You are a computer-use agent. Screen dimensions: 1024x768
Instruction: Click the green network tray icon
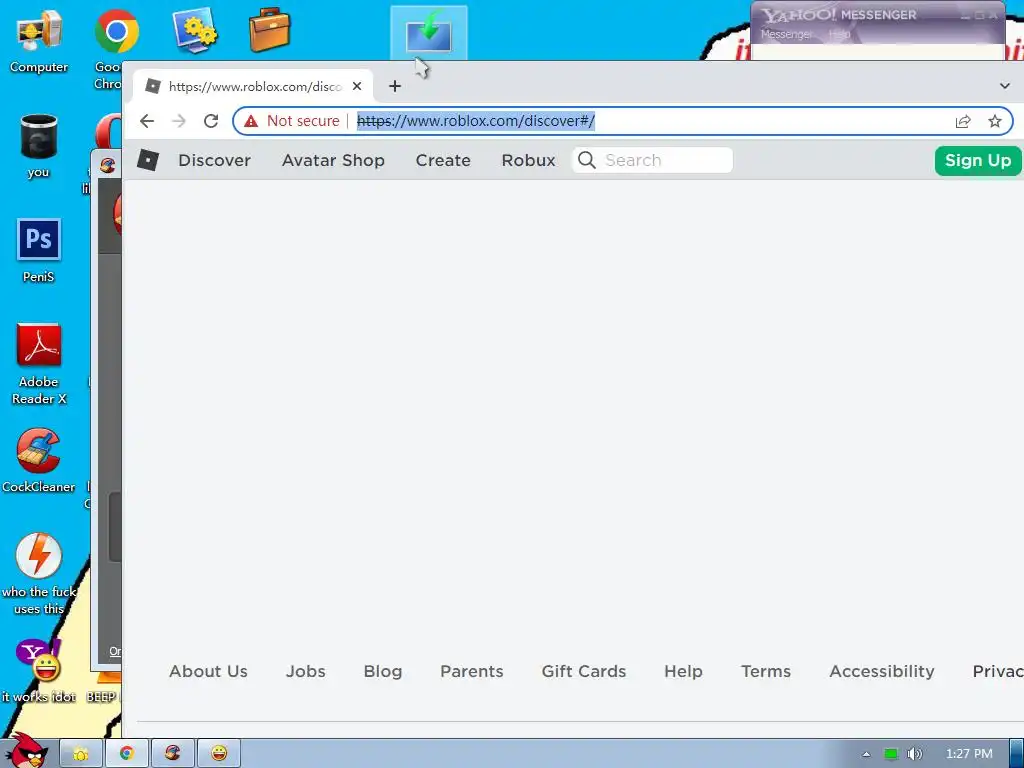click(891, 754)
